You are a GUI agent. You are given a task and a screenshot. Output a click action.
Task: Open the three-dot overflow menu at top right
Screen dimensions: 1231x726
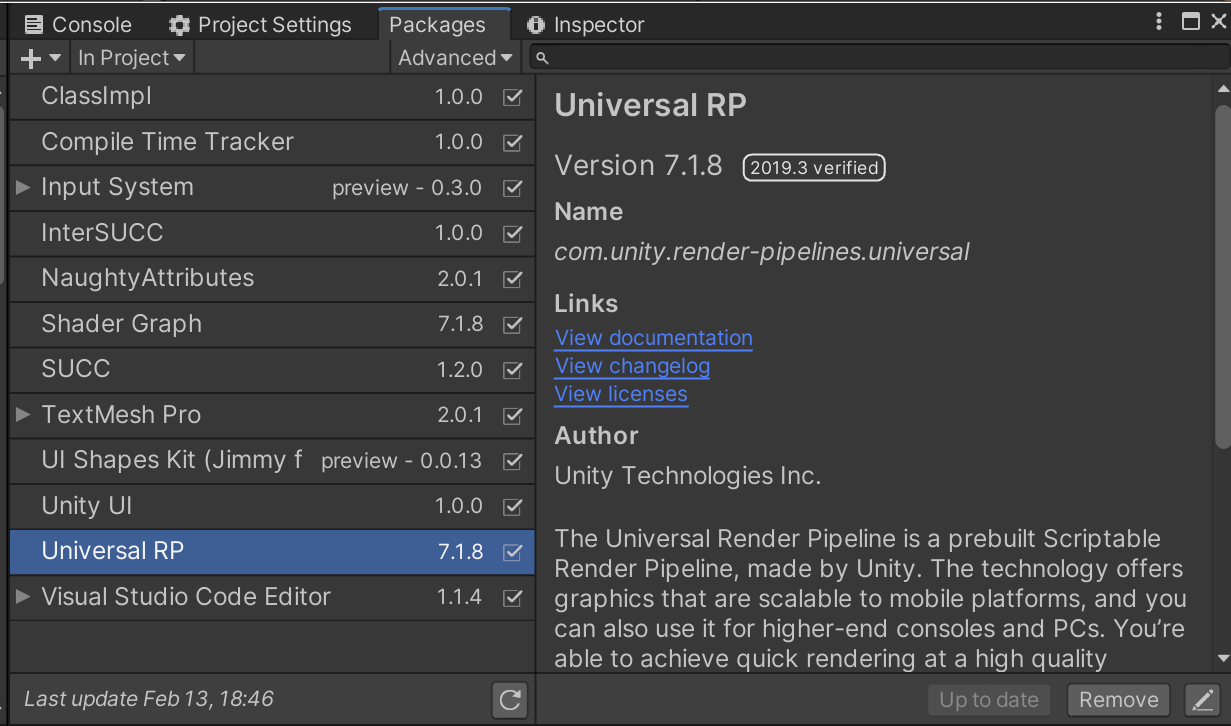(1158, 21)
